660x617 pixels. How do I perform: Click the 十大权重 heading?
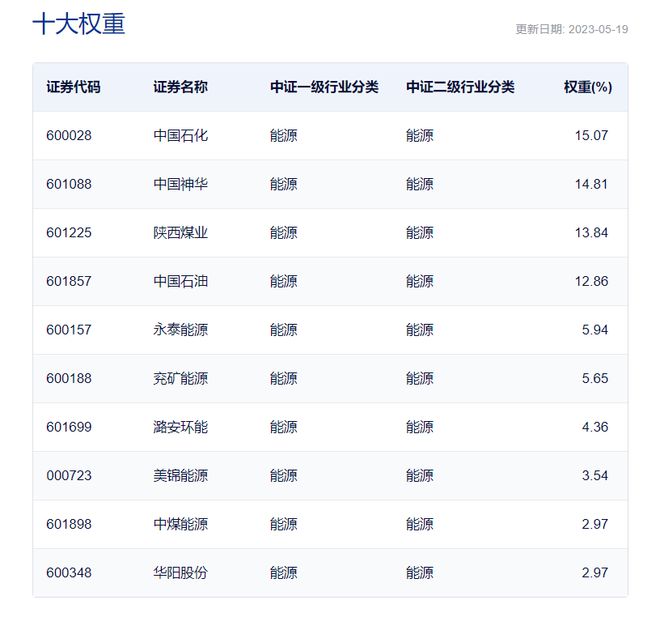point(79,24)
